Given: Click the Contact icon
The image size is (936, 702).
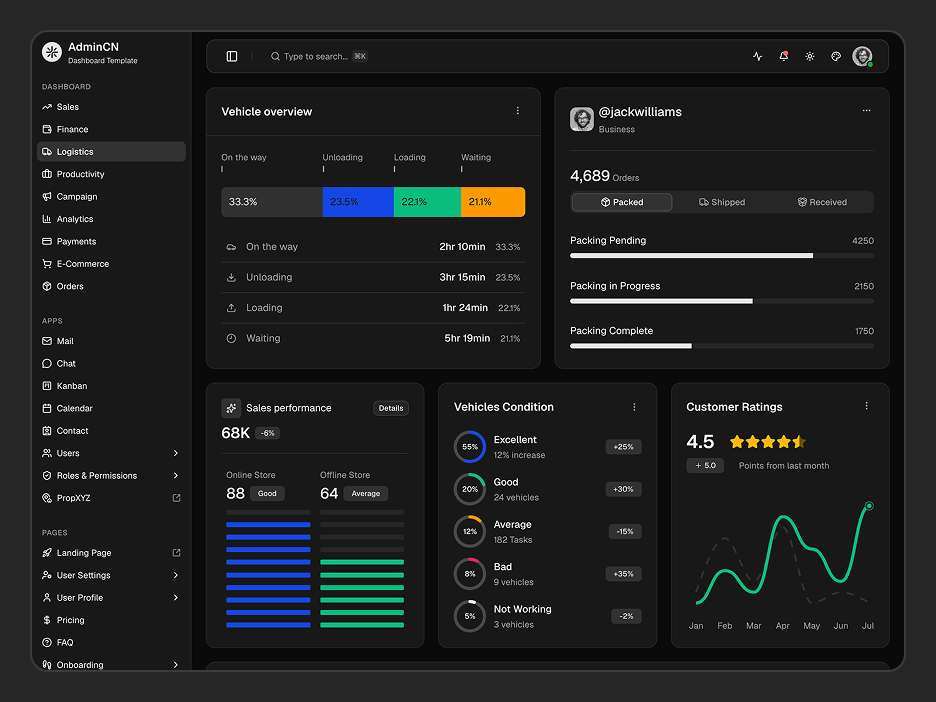Looking at the screenshot, I should tap(47, 430).
